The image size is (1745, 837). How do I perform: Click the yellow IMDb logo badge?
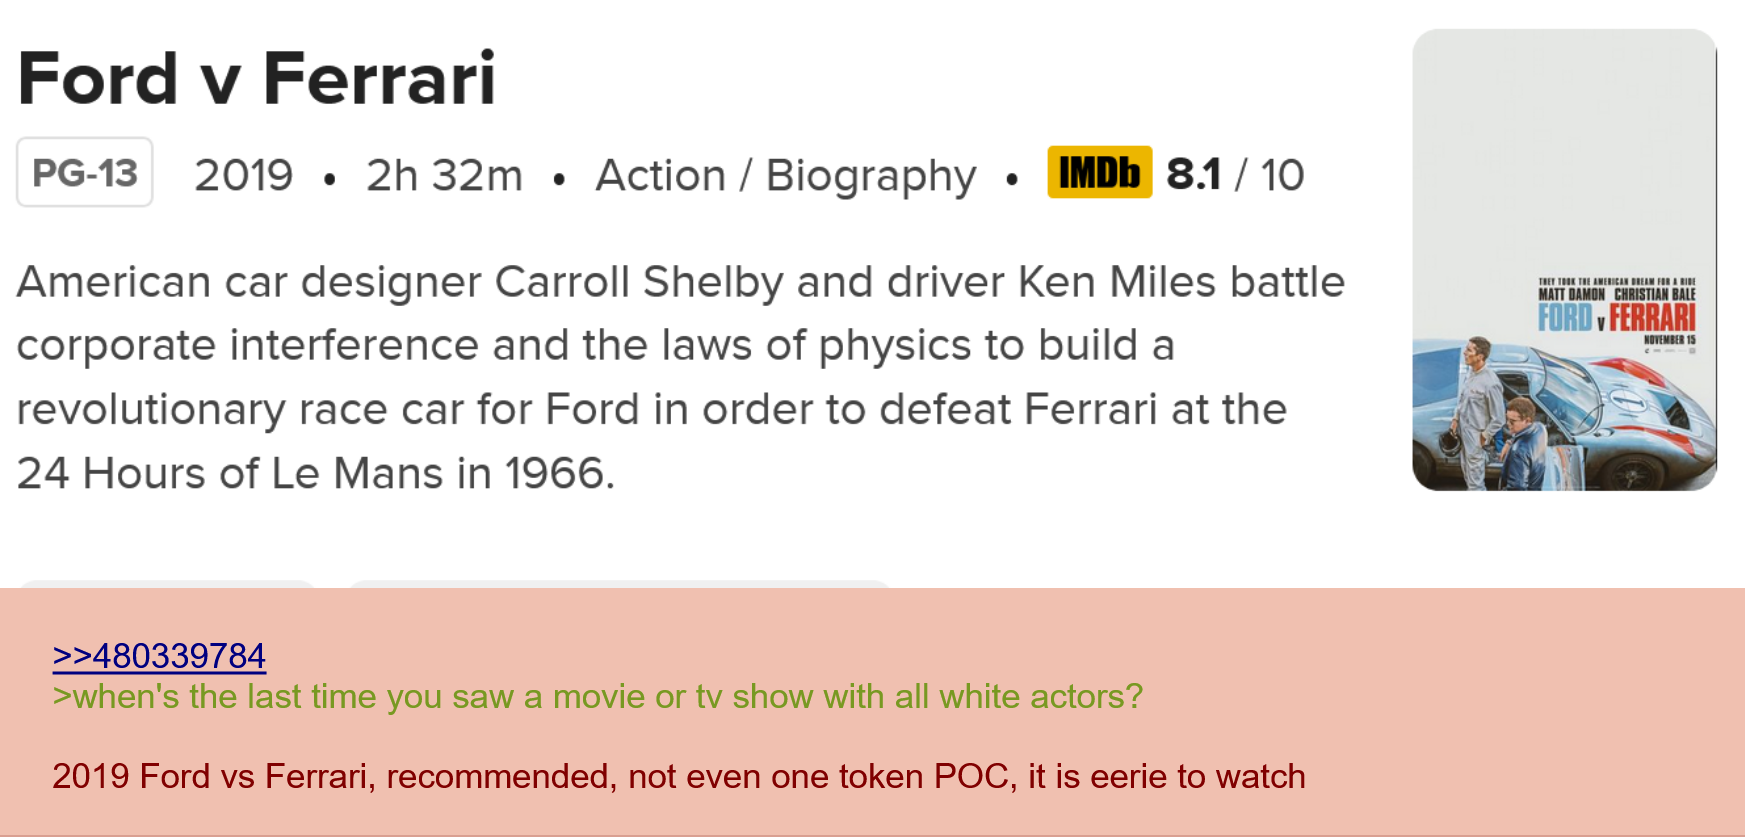point(1099,173)
